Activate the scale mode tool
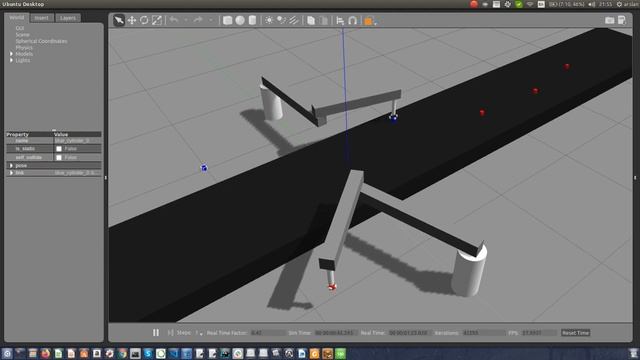 (x=157, y=20)
